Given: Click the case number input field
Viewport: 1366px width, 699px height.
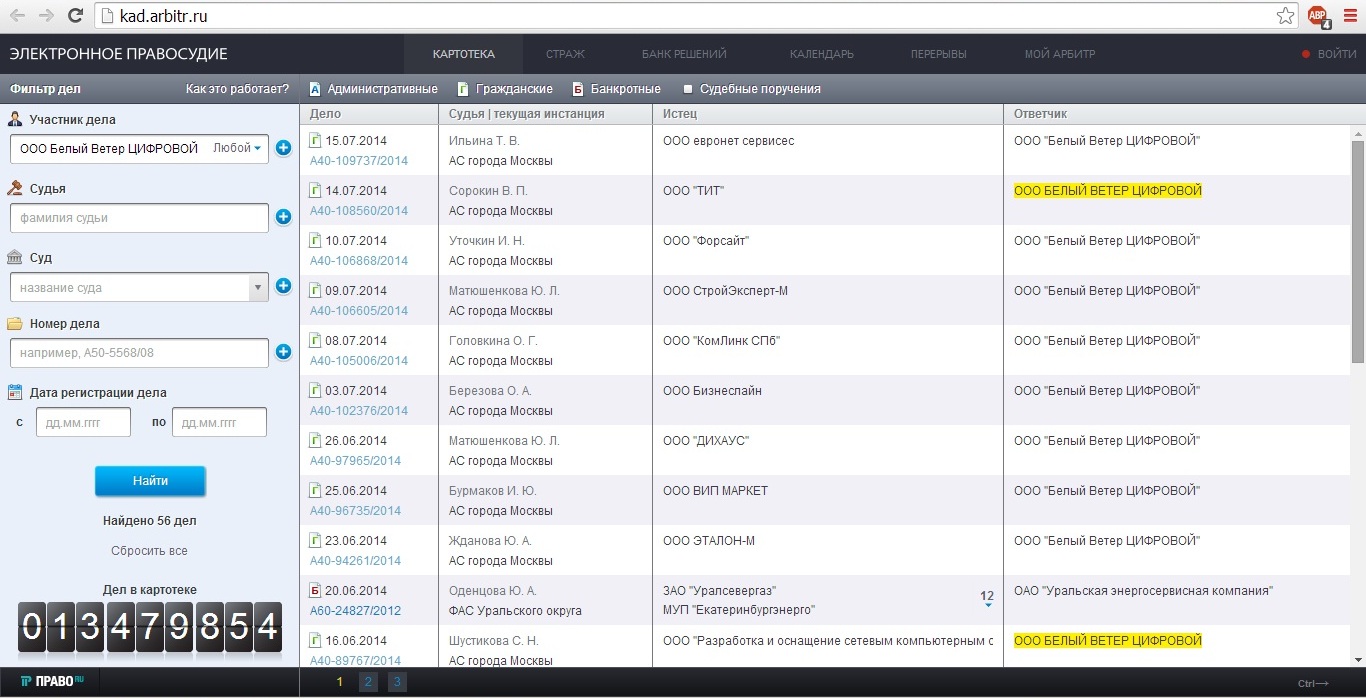Looking at the screenshot, I should 139,353.
